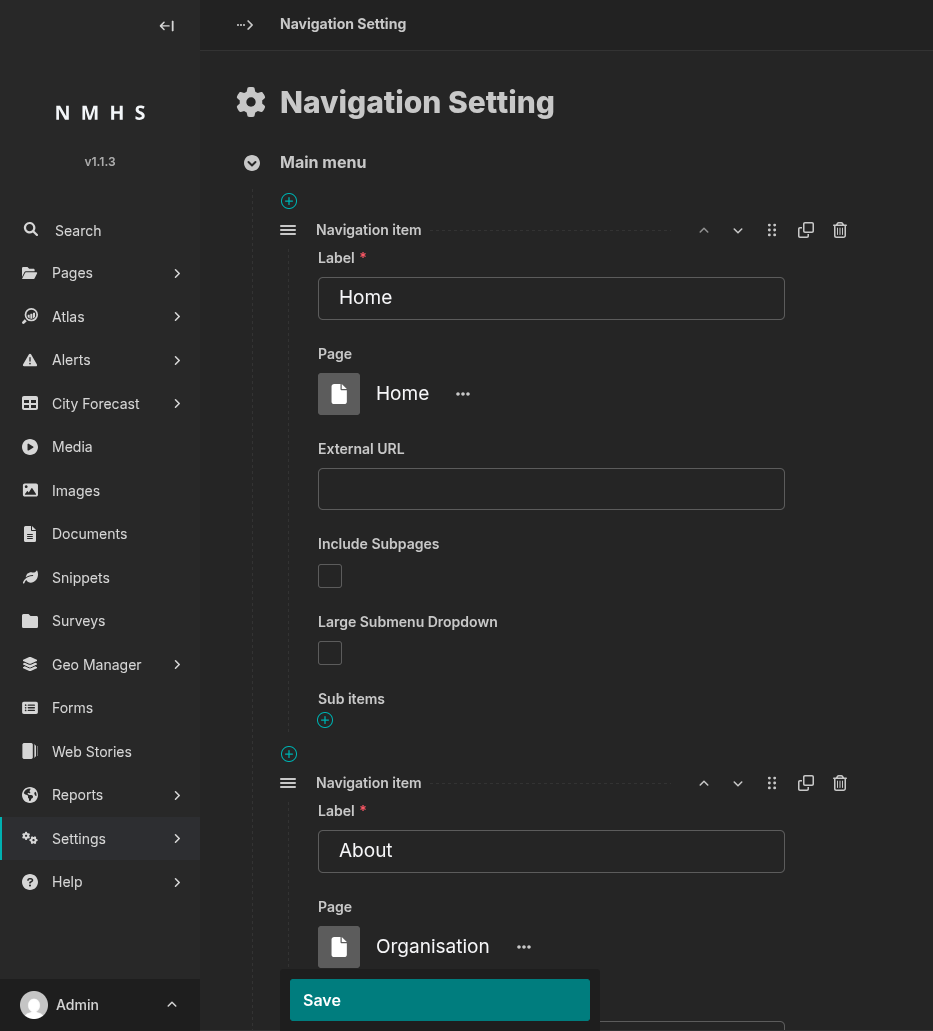This screenshot has width=933, height=1031.
Task: Open Media in sidebar
Action: (100, 447)
